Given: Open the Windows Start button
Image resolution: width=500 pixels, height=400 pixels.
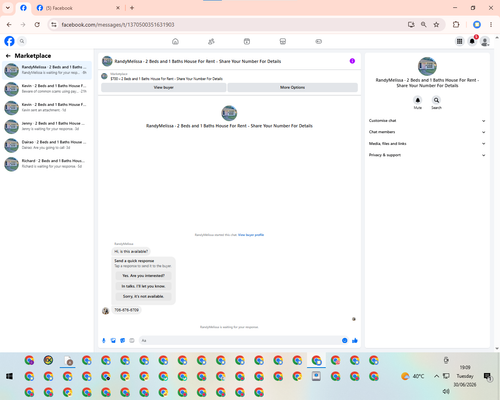Looking at the screenshot, I should [x=9, y=376].
